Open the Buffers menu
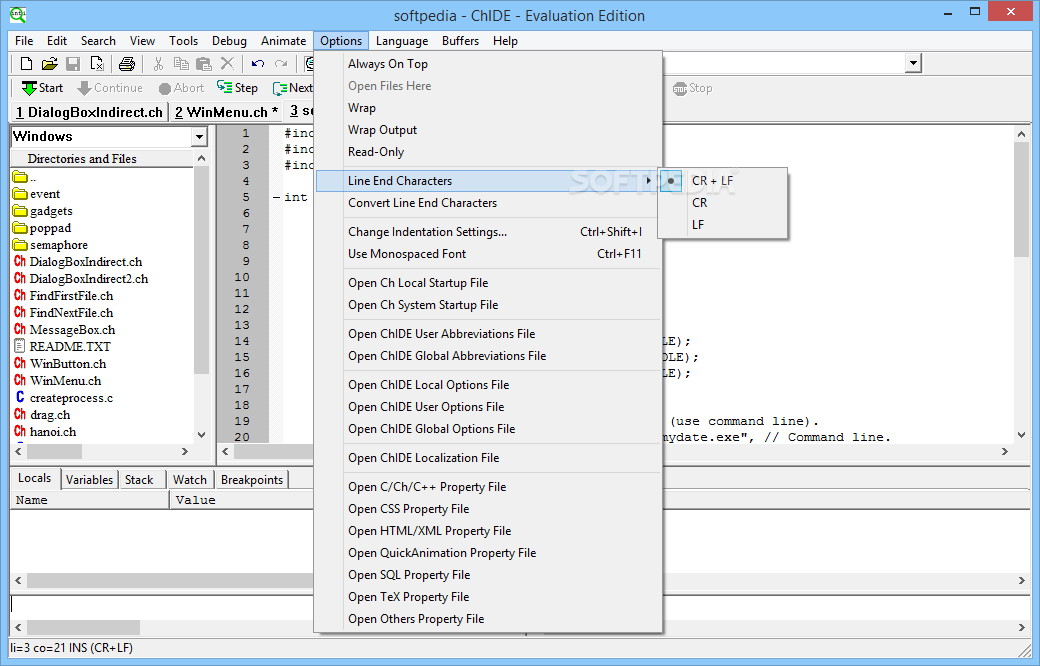The image size is (1040, 666). tap(460, 40)
